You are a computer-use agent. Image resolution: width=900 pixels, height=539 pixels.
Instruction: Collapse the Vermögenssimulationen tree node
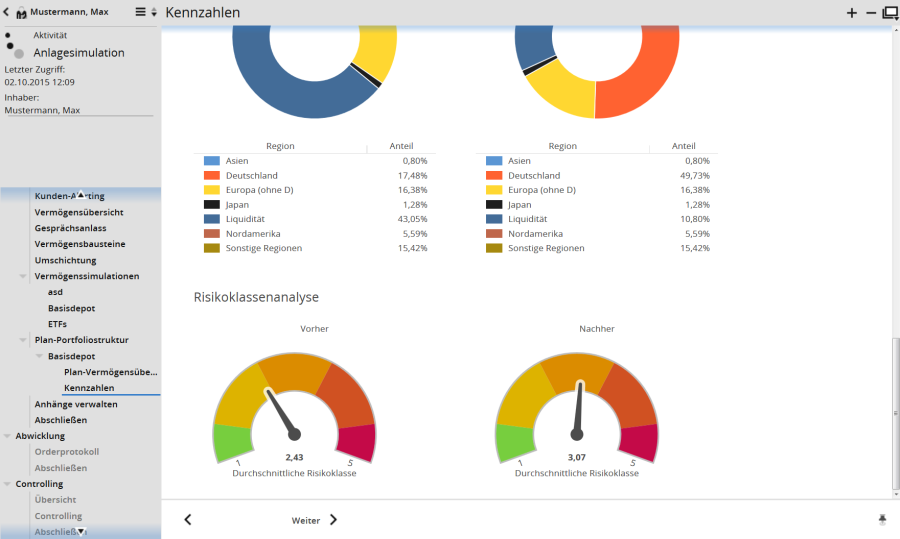tap(23, 276)
